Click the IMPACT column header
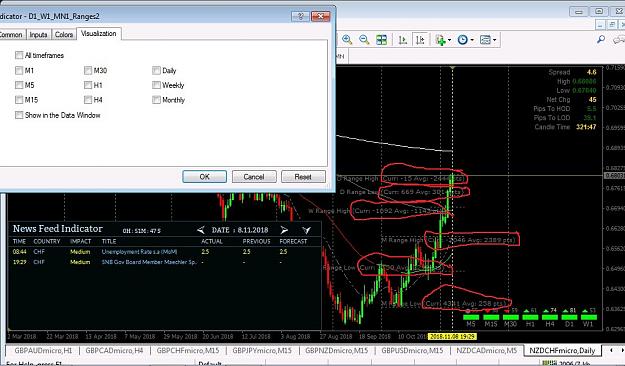625x366 pixels. (x=81, y=242)
